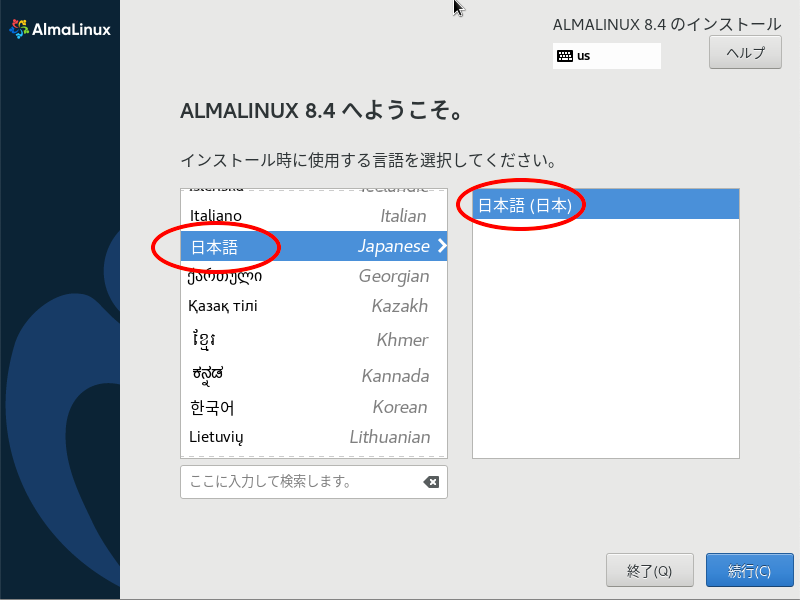The width and height of the screenshot is (800, 600).
Task: Select 한국어 Korean language row
Action: coord(314,407)
